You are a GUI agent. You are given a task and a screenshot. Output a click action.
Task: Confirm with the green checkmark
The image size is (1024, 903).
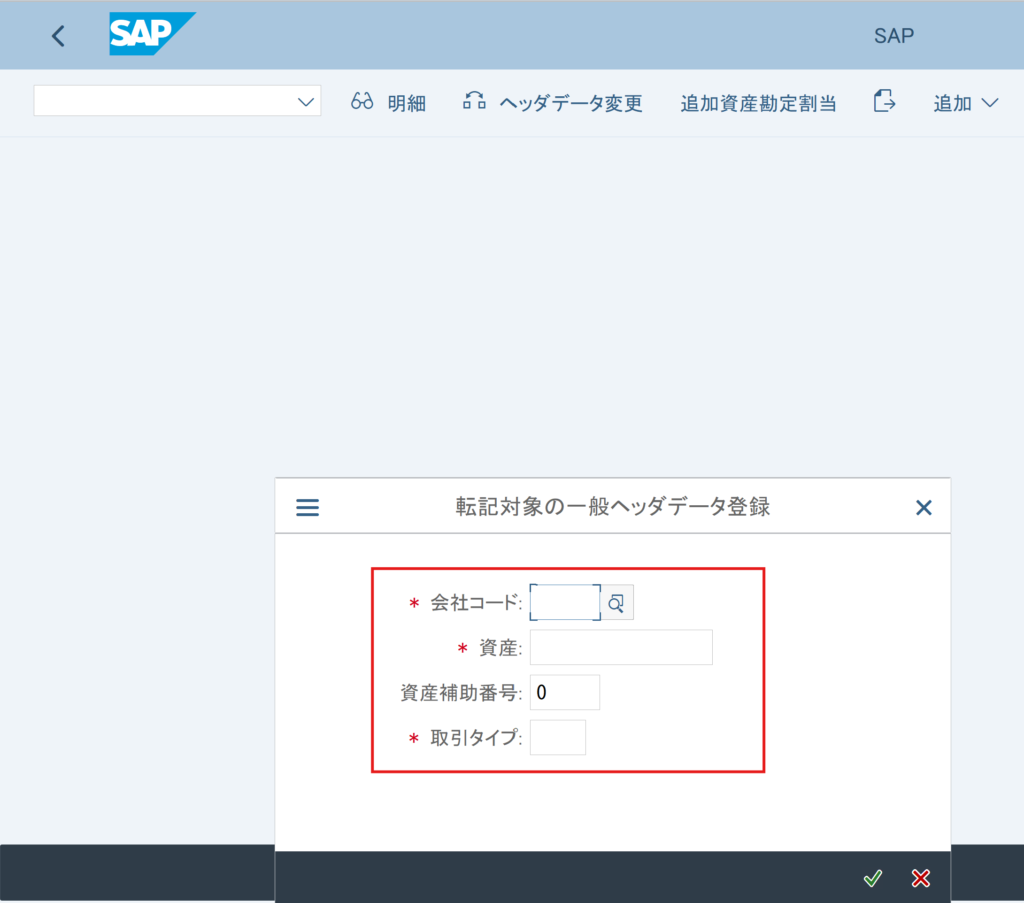873,878
